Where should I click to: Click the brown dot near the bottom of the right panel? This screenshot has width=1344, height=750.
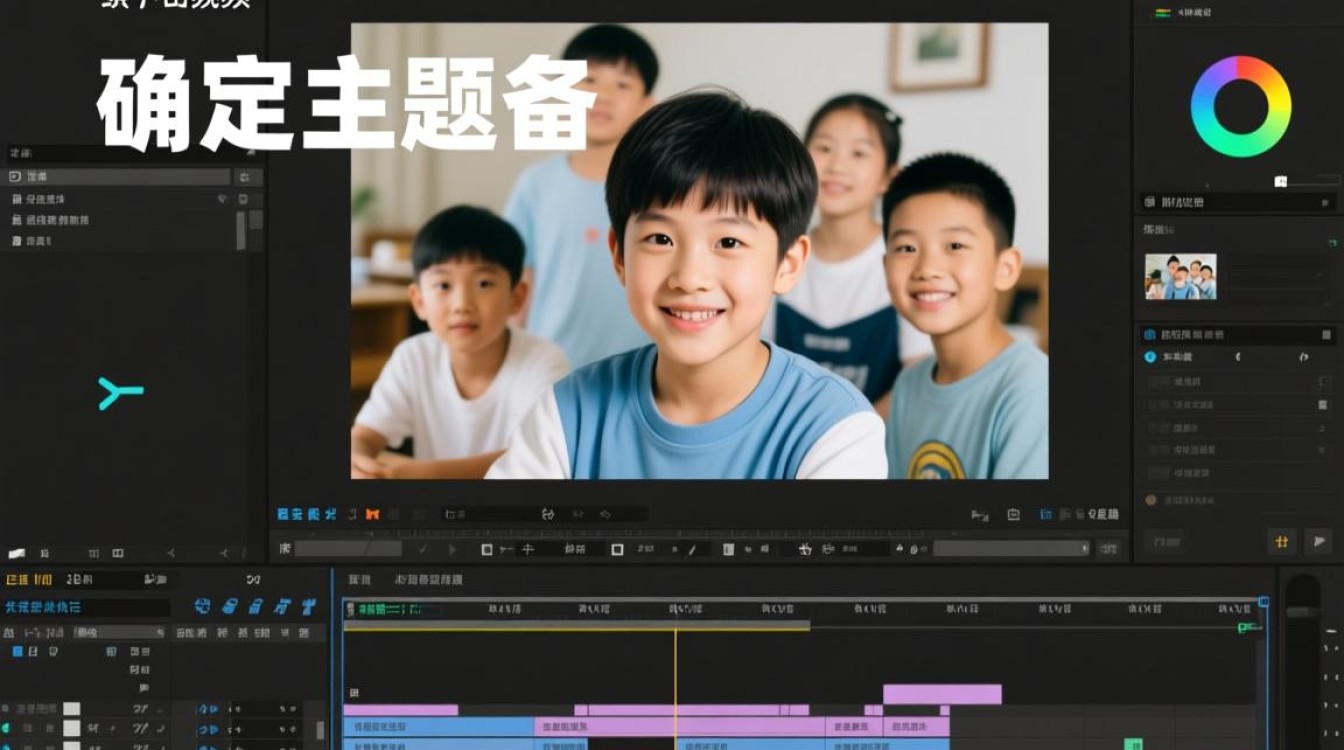pos(1151,499)
